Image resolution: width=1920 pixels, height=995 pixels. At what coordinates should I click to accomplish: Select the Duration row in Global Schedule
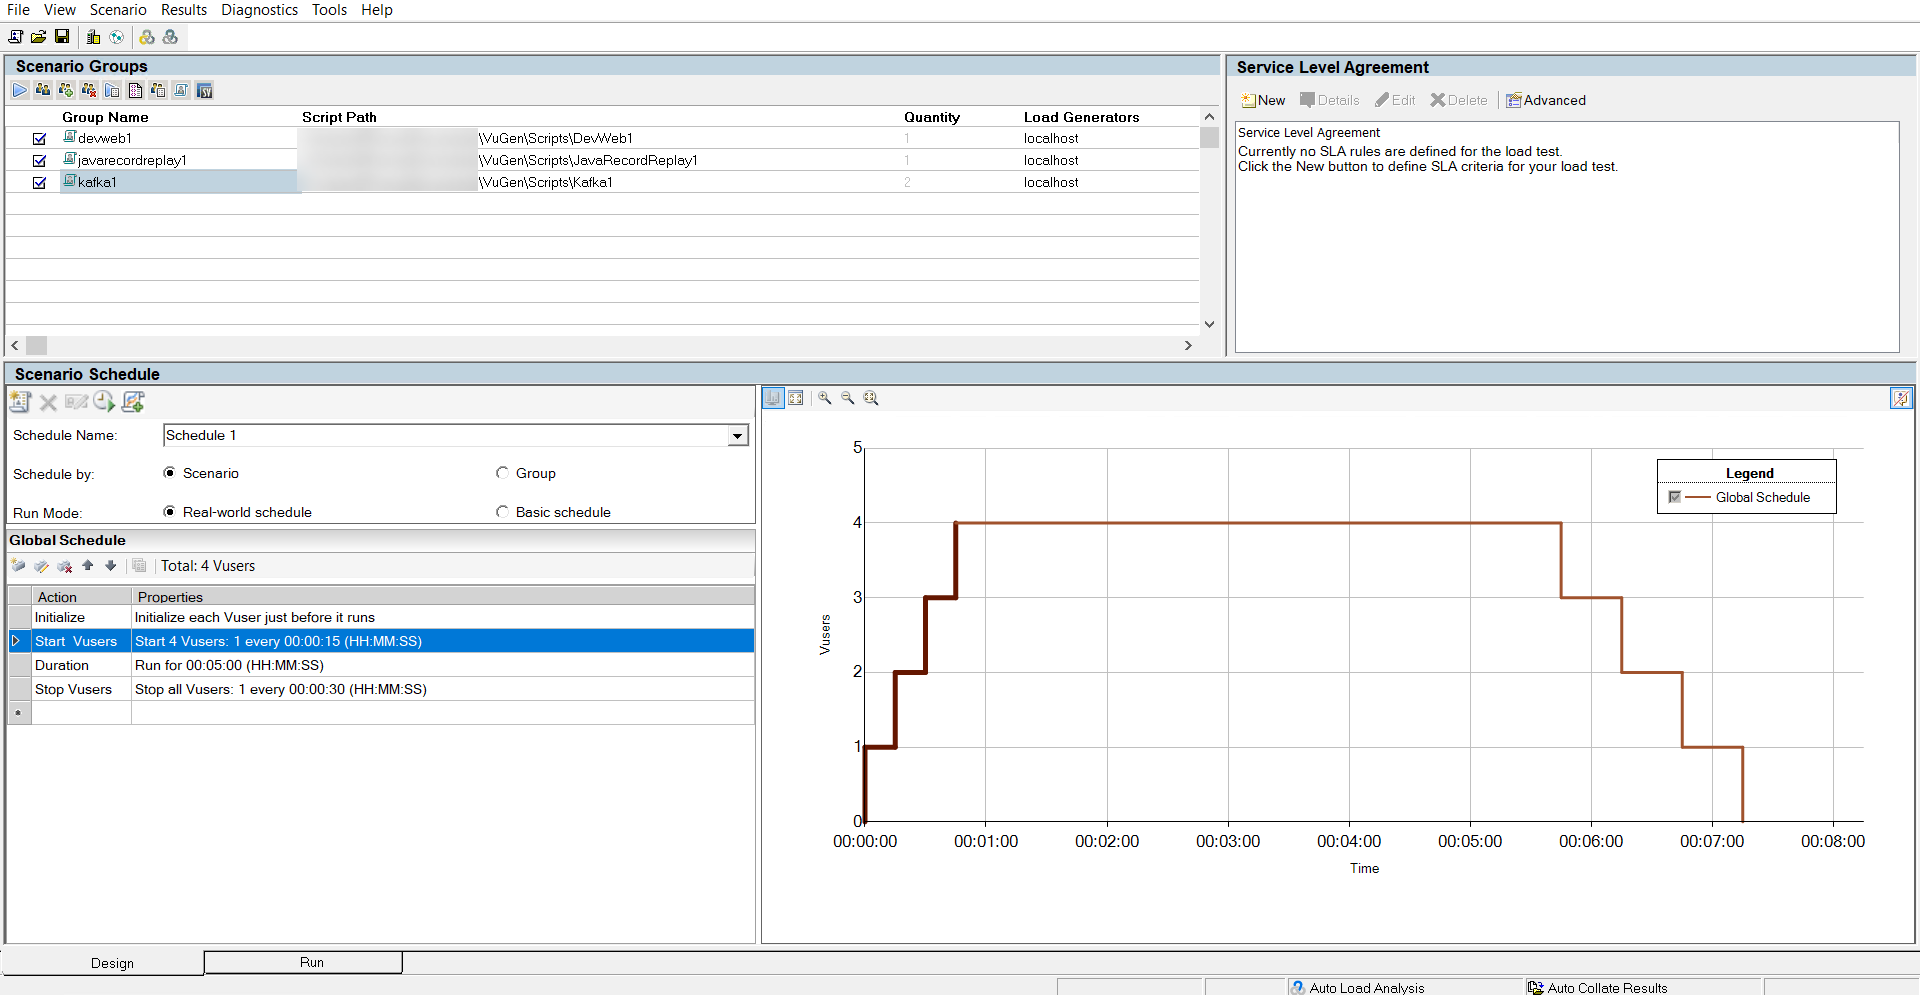coord(62,665)
